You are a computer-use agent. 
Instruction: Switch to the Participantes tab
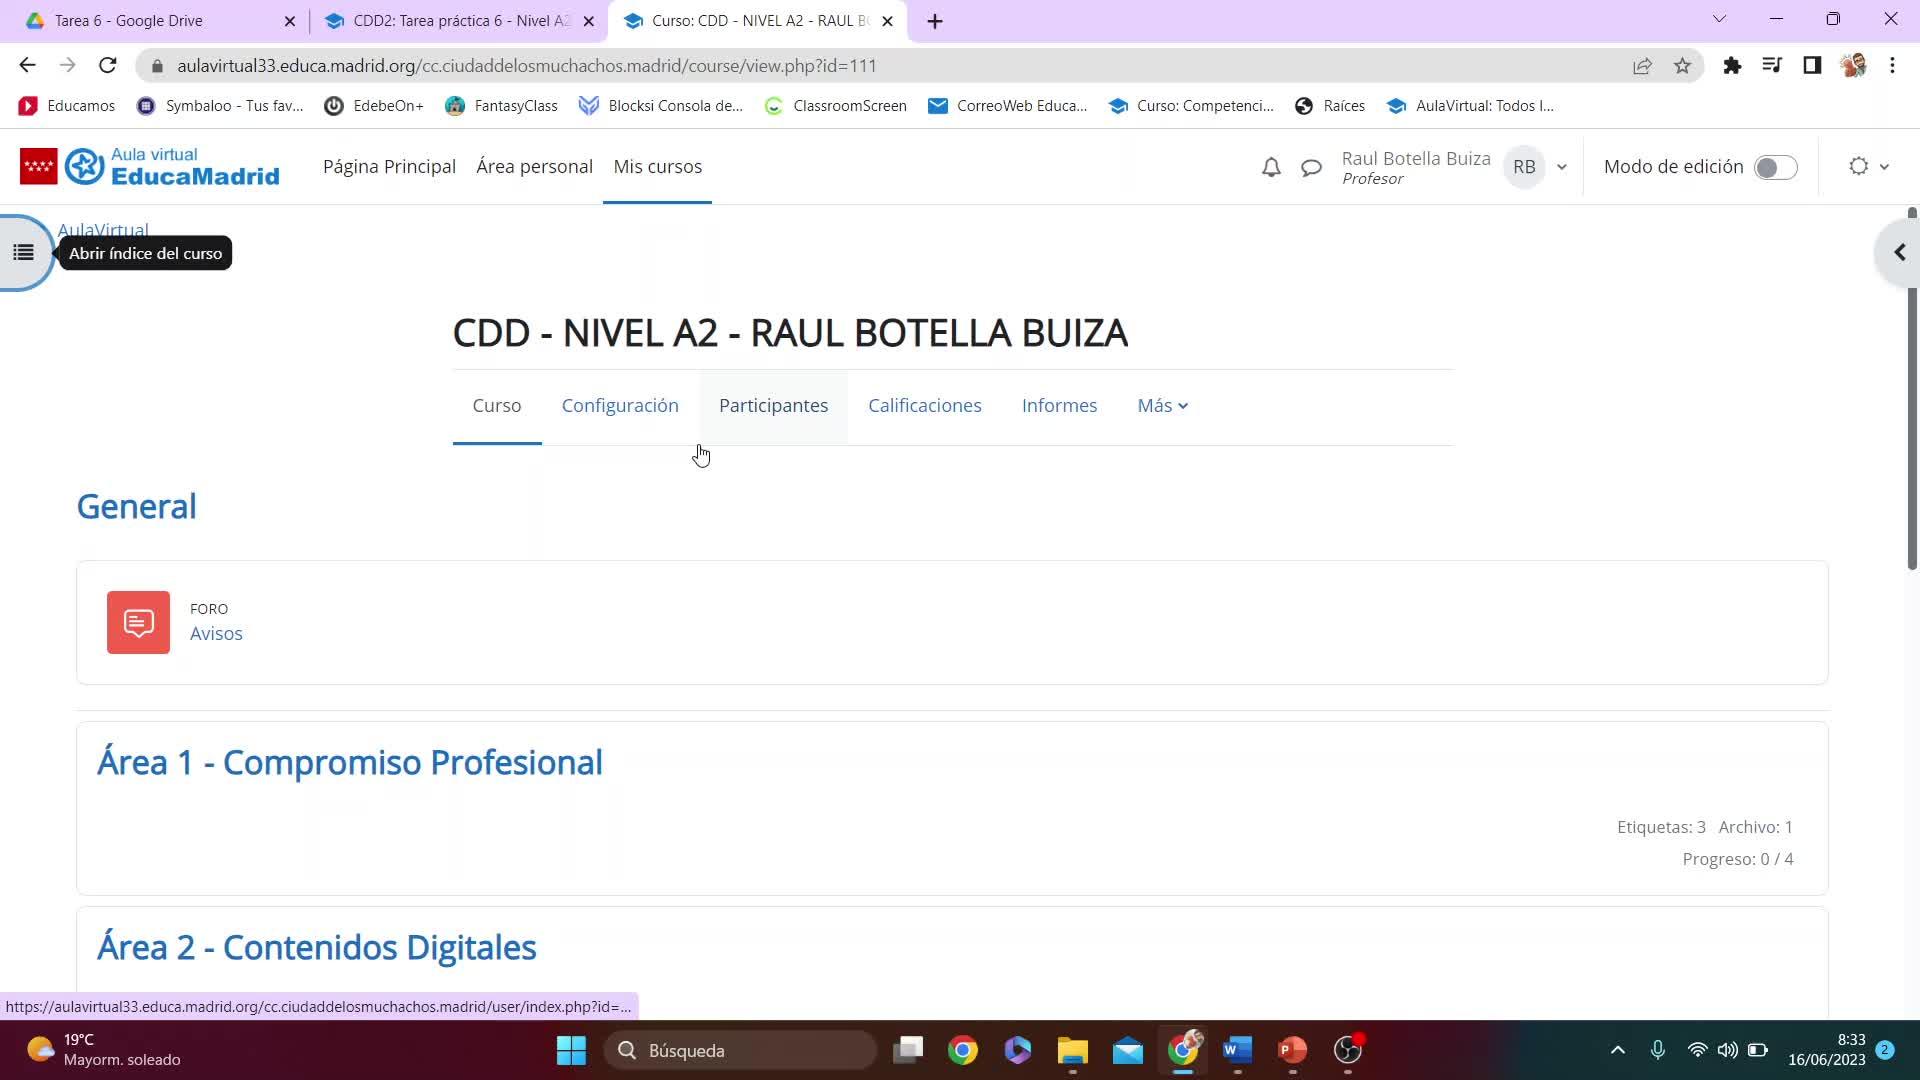tap(773, 405)
